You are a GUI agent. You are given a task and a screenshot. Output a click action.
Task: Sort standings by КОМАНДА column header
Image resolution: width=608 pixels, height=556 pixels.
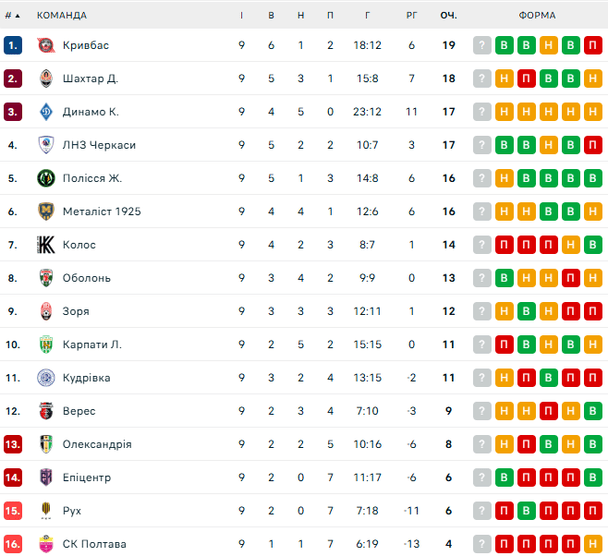tap(62, 15)
